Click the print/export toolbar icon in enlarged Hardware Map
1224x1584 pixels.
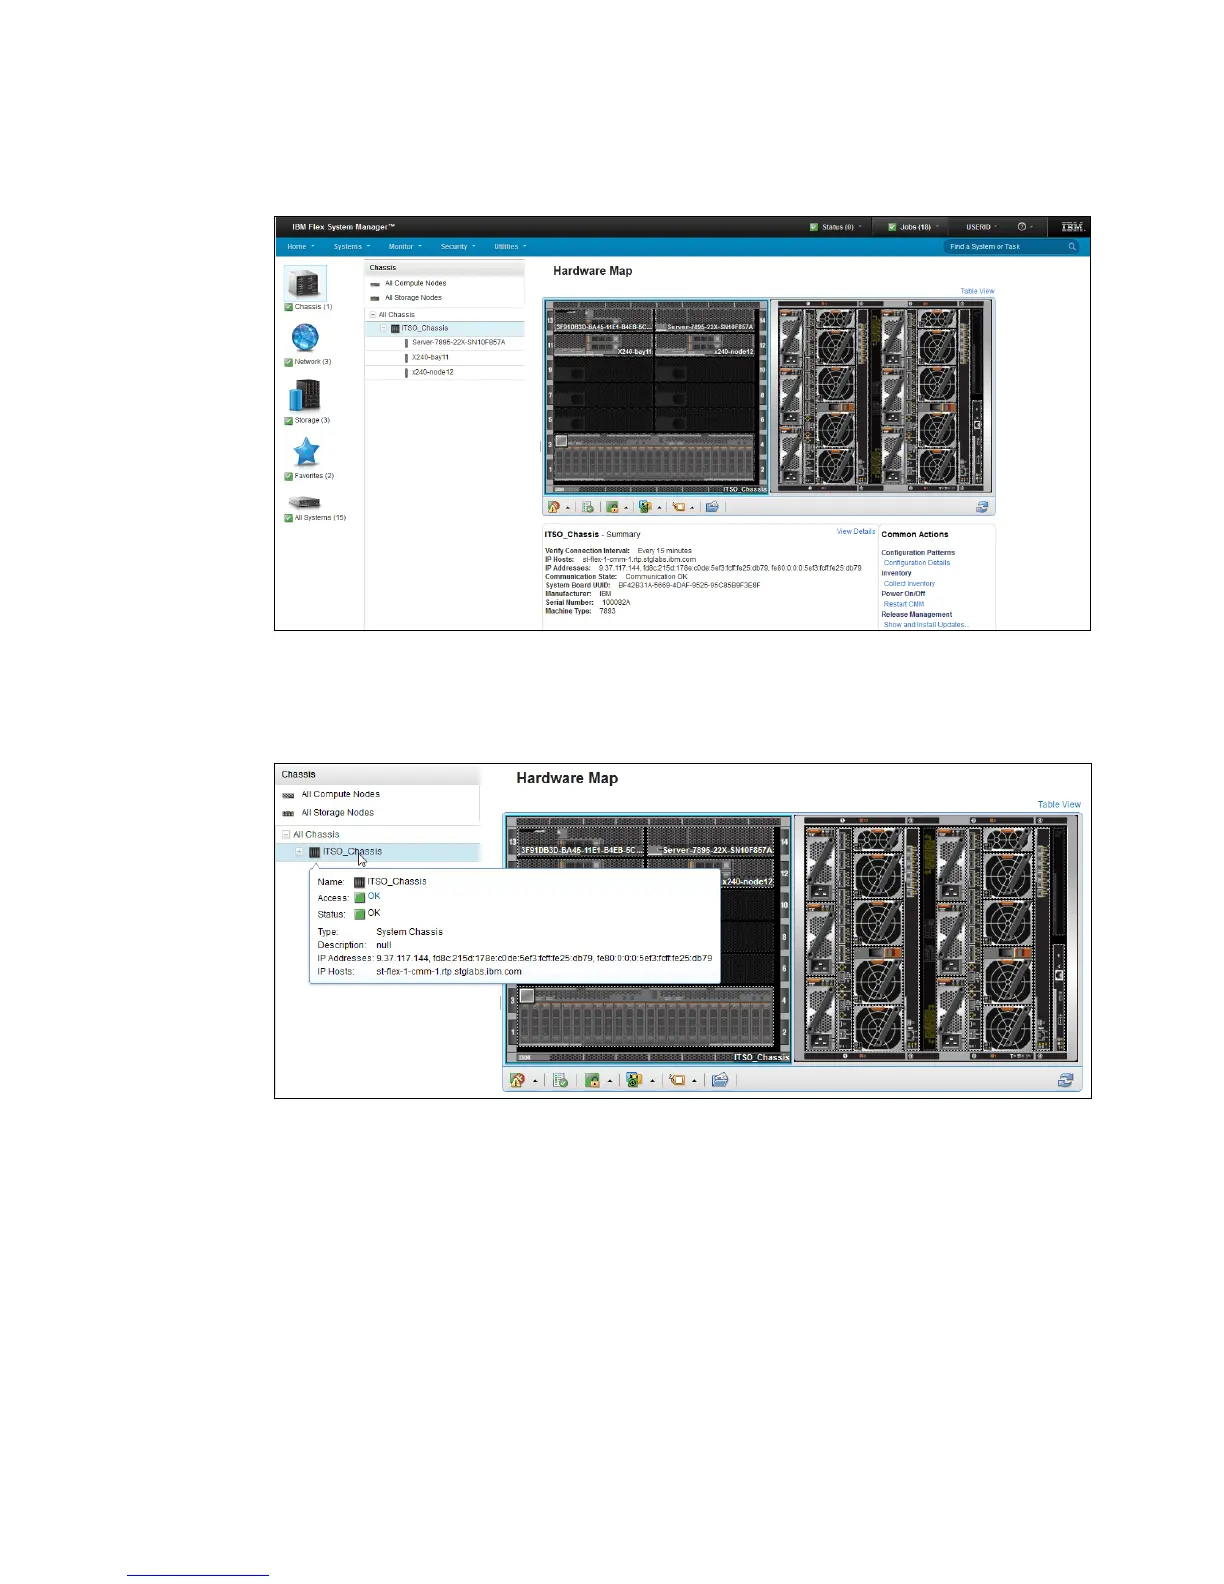(720, 1080)
